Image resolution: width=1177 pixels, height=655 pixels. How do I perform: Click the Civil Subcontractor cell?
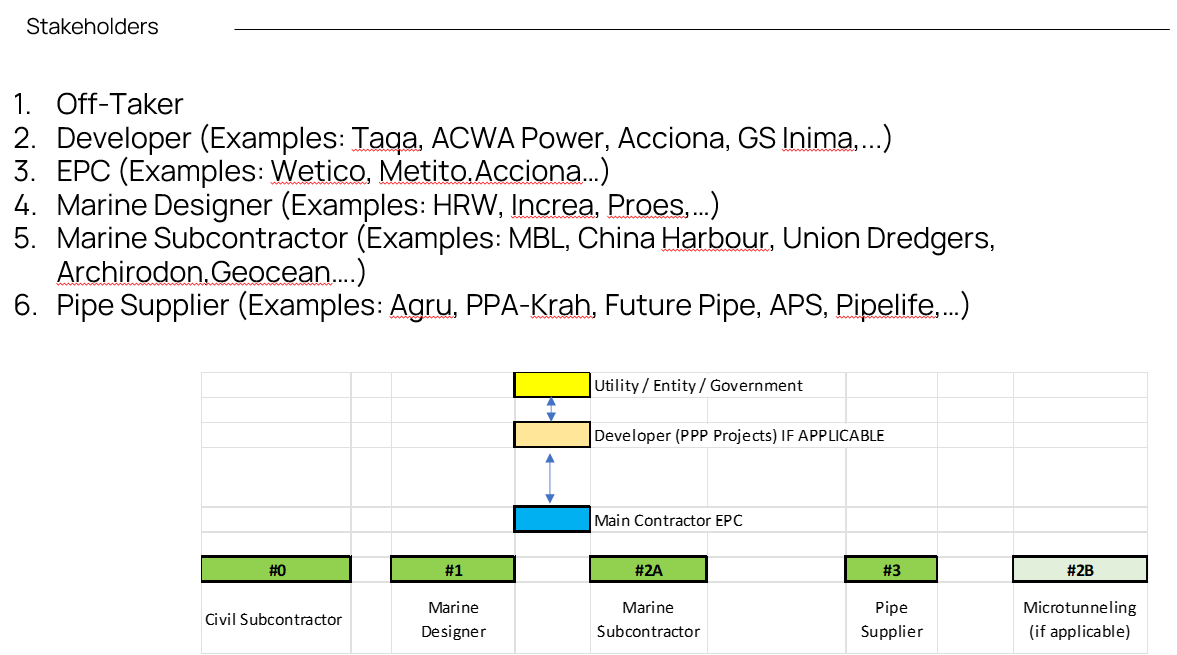click(276, 619)
